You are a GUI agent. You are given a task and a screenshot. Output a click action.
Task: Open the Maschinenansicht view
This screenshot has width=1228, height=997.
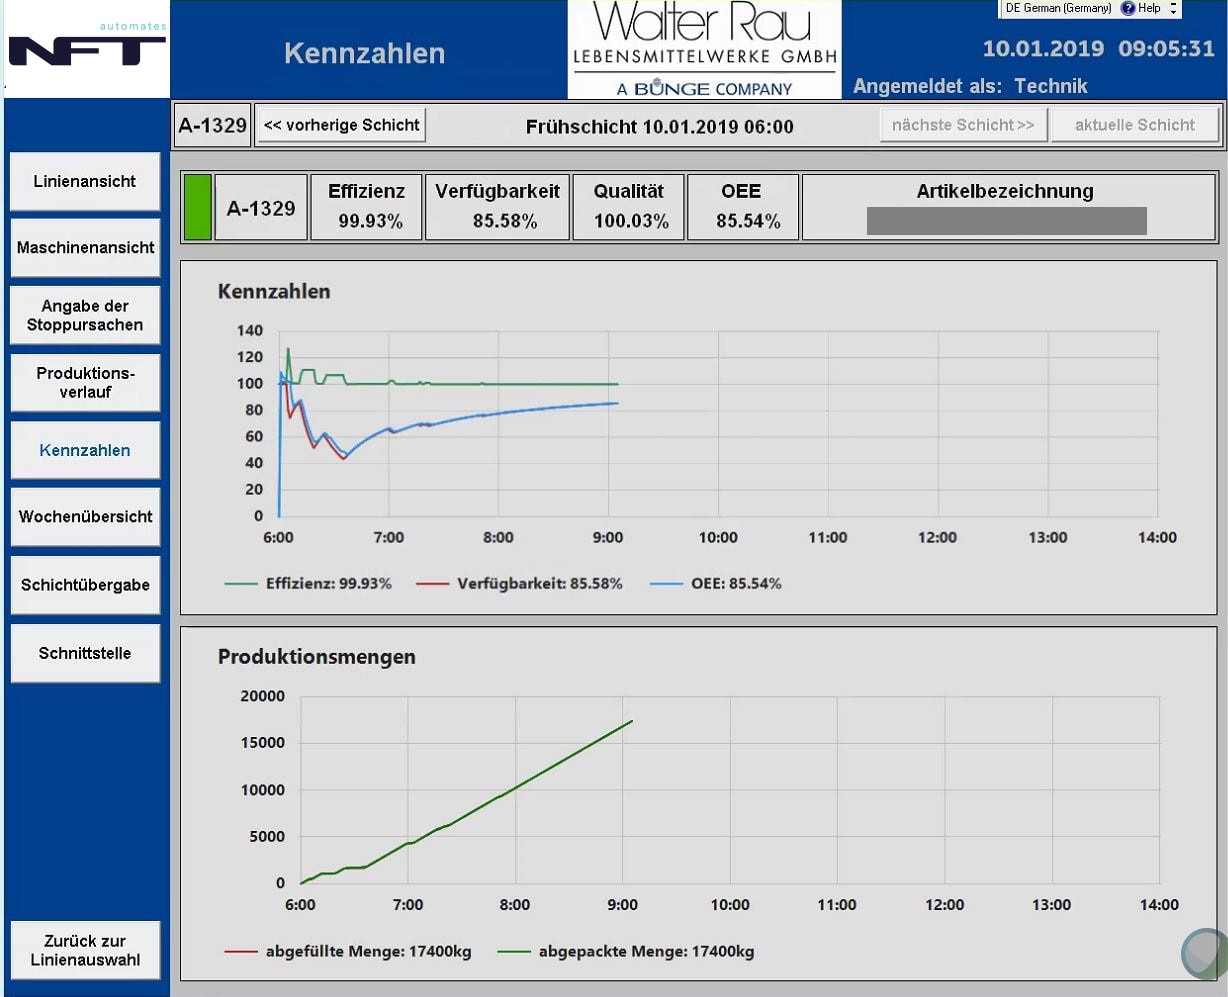[85, 248]
